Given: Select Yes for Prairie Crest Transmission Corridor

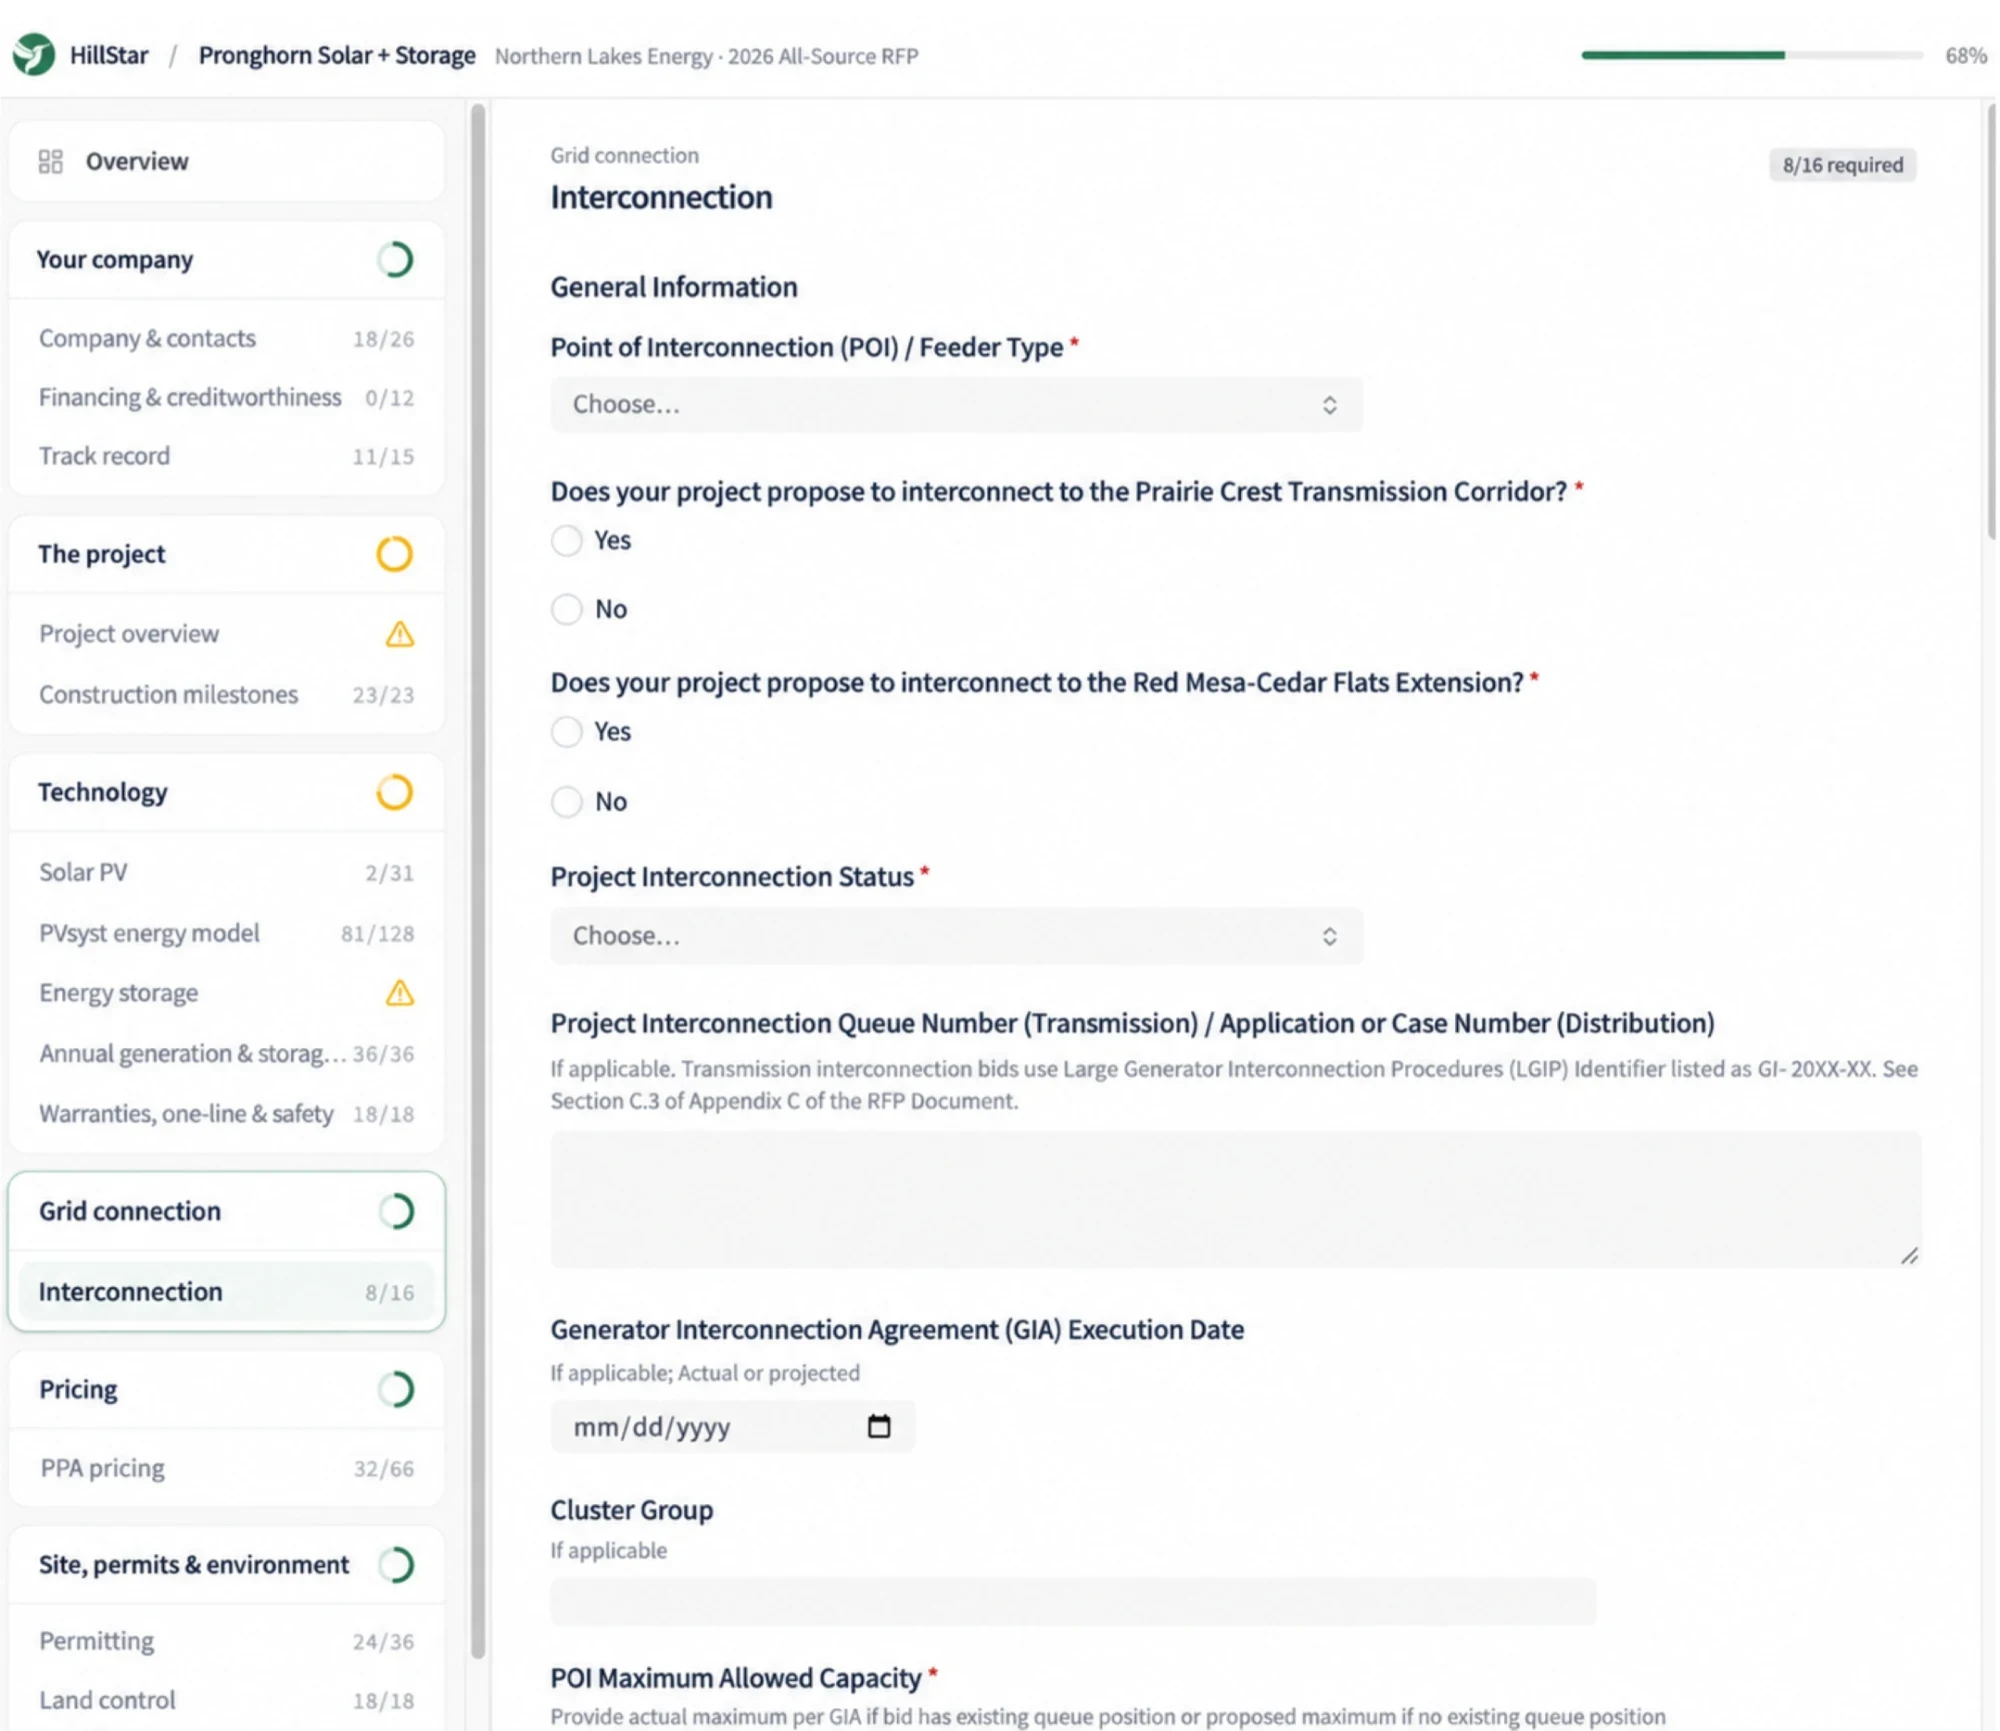Looking at the screenshot, I should [567, 540].
